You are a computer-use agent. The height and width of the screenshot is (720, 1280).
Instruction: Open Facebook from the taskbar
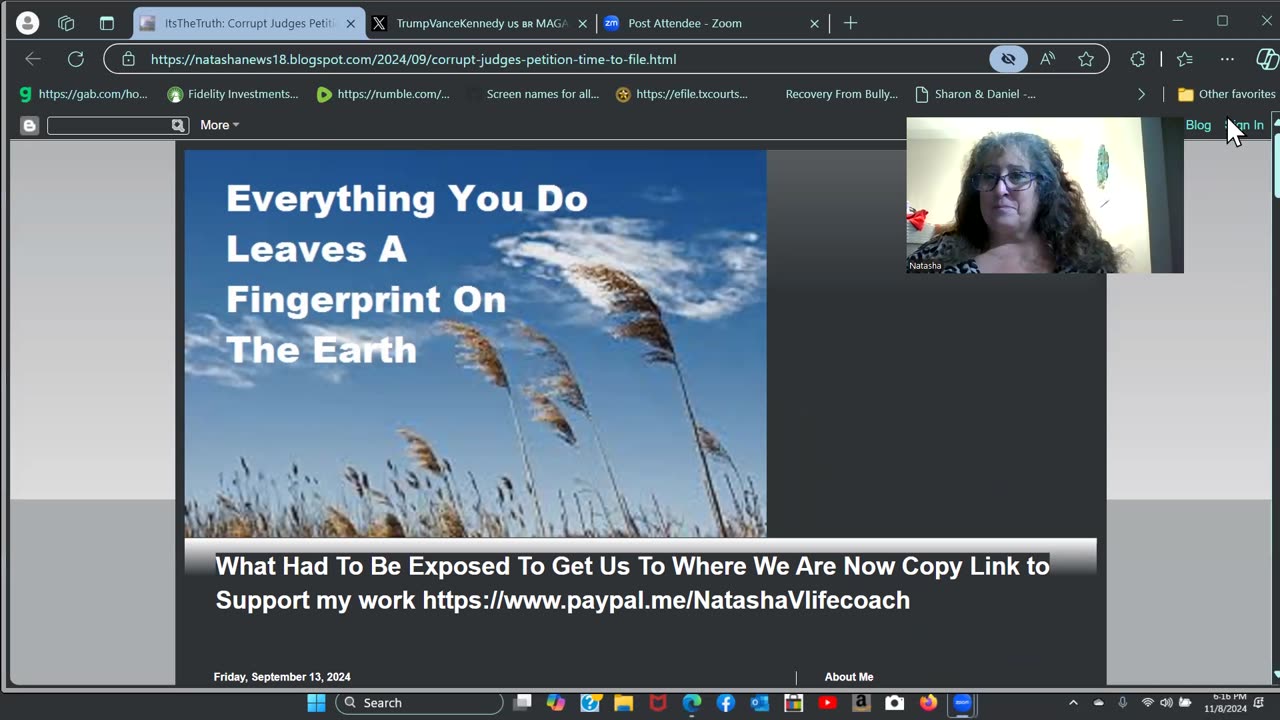point(726,703)
